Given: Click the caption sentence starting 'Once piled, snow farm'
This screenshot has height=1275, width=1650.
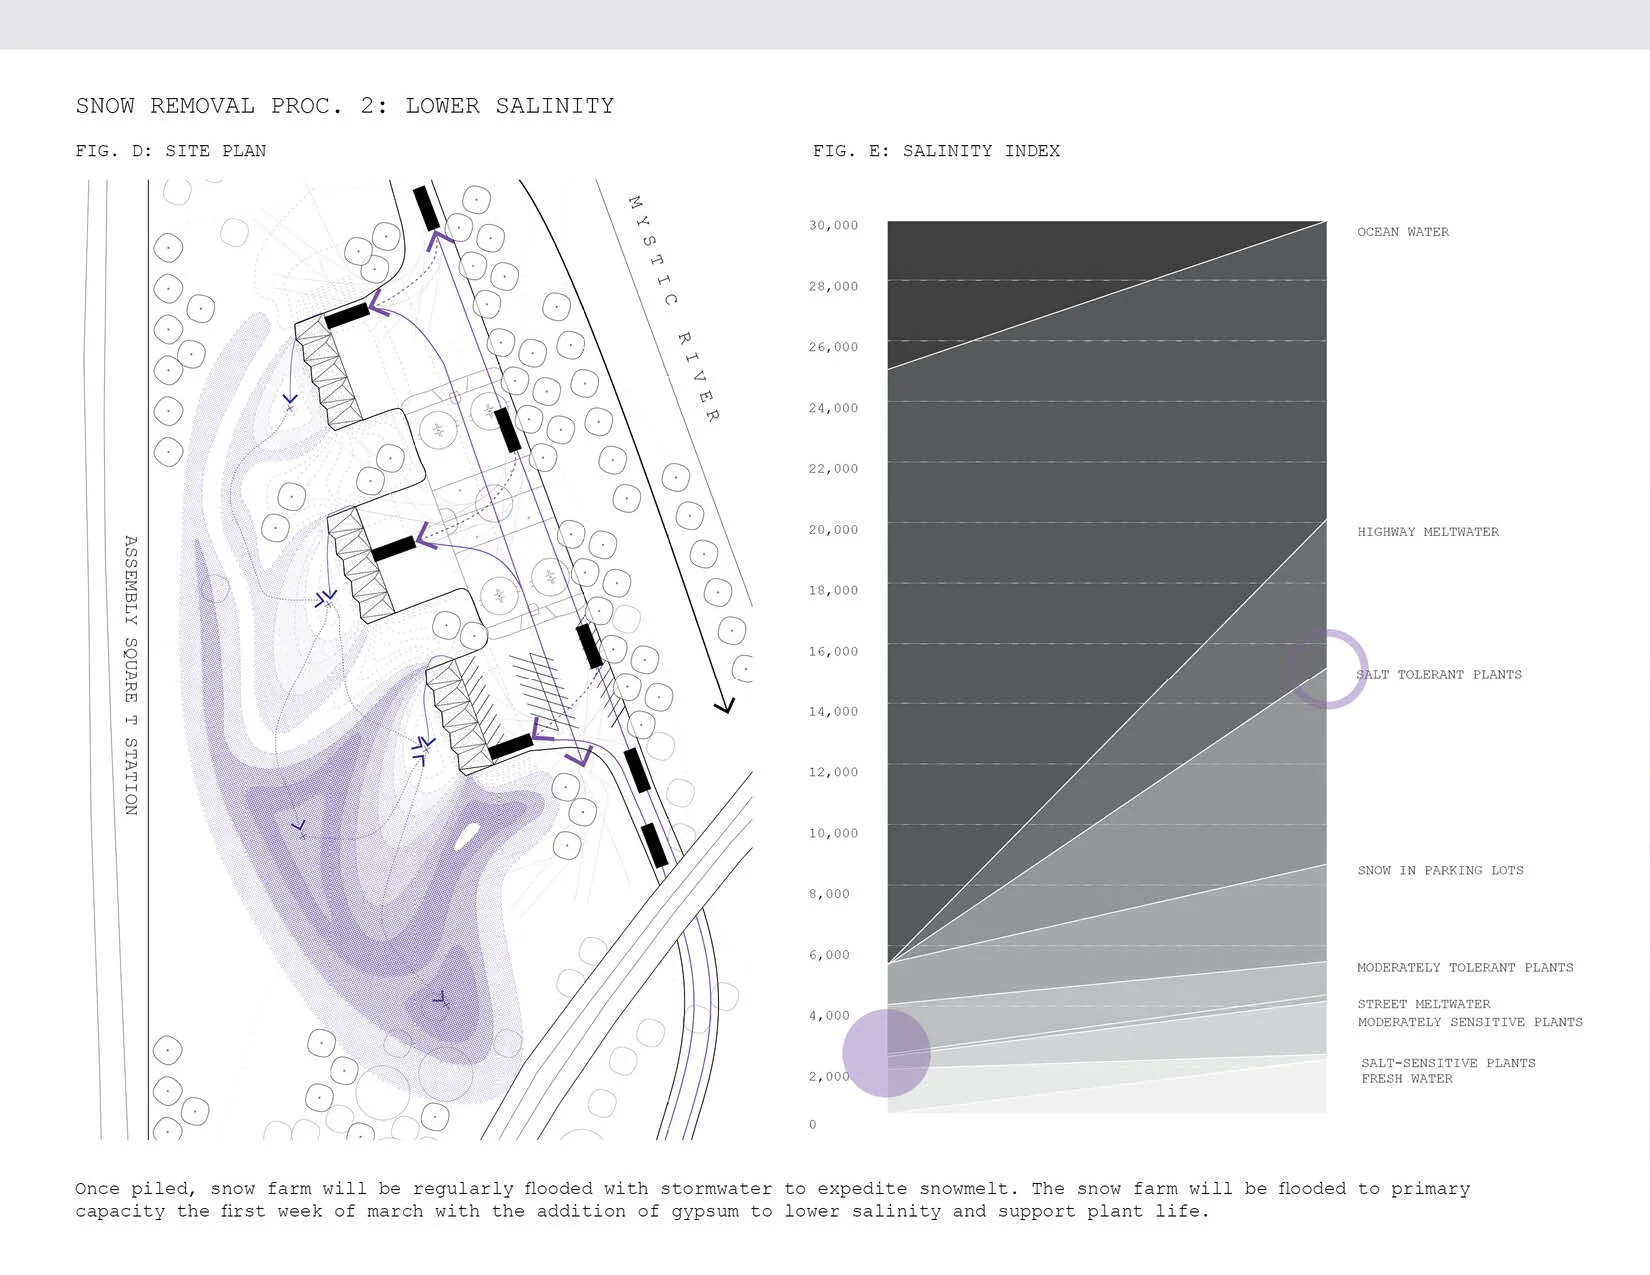Looking at the screenshot, I should pyautogui.click(x=772, y=1200).
